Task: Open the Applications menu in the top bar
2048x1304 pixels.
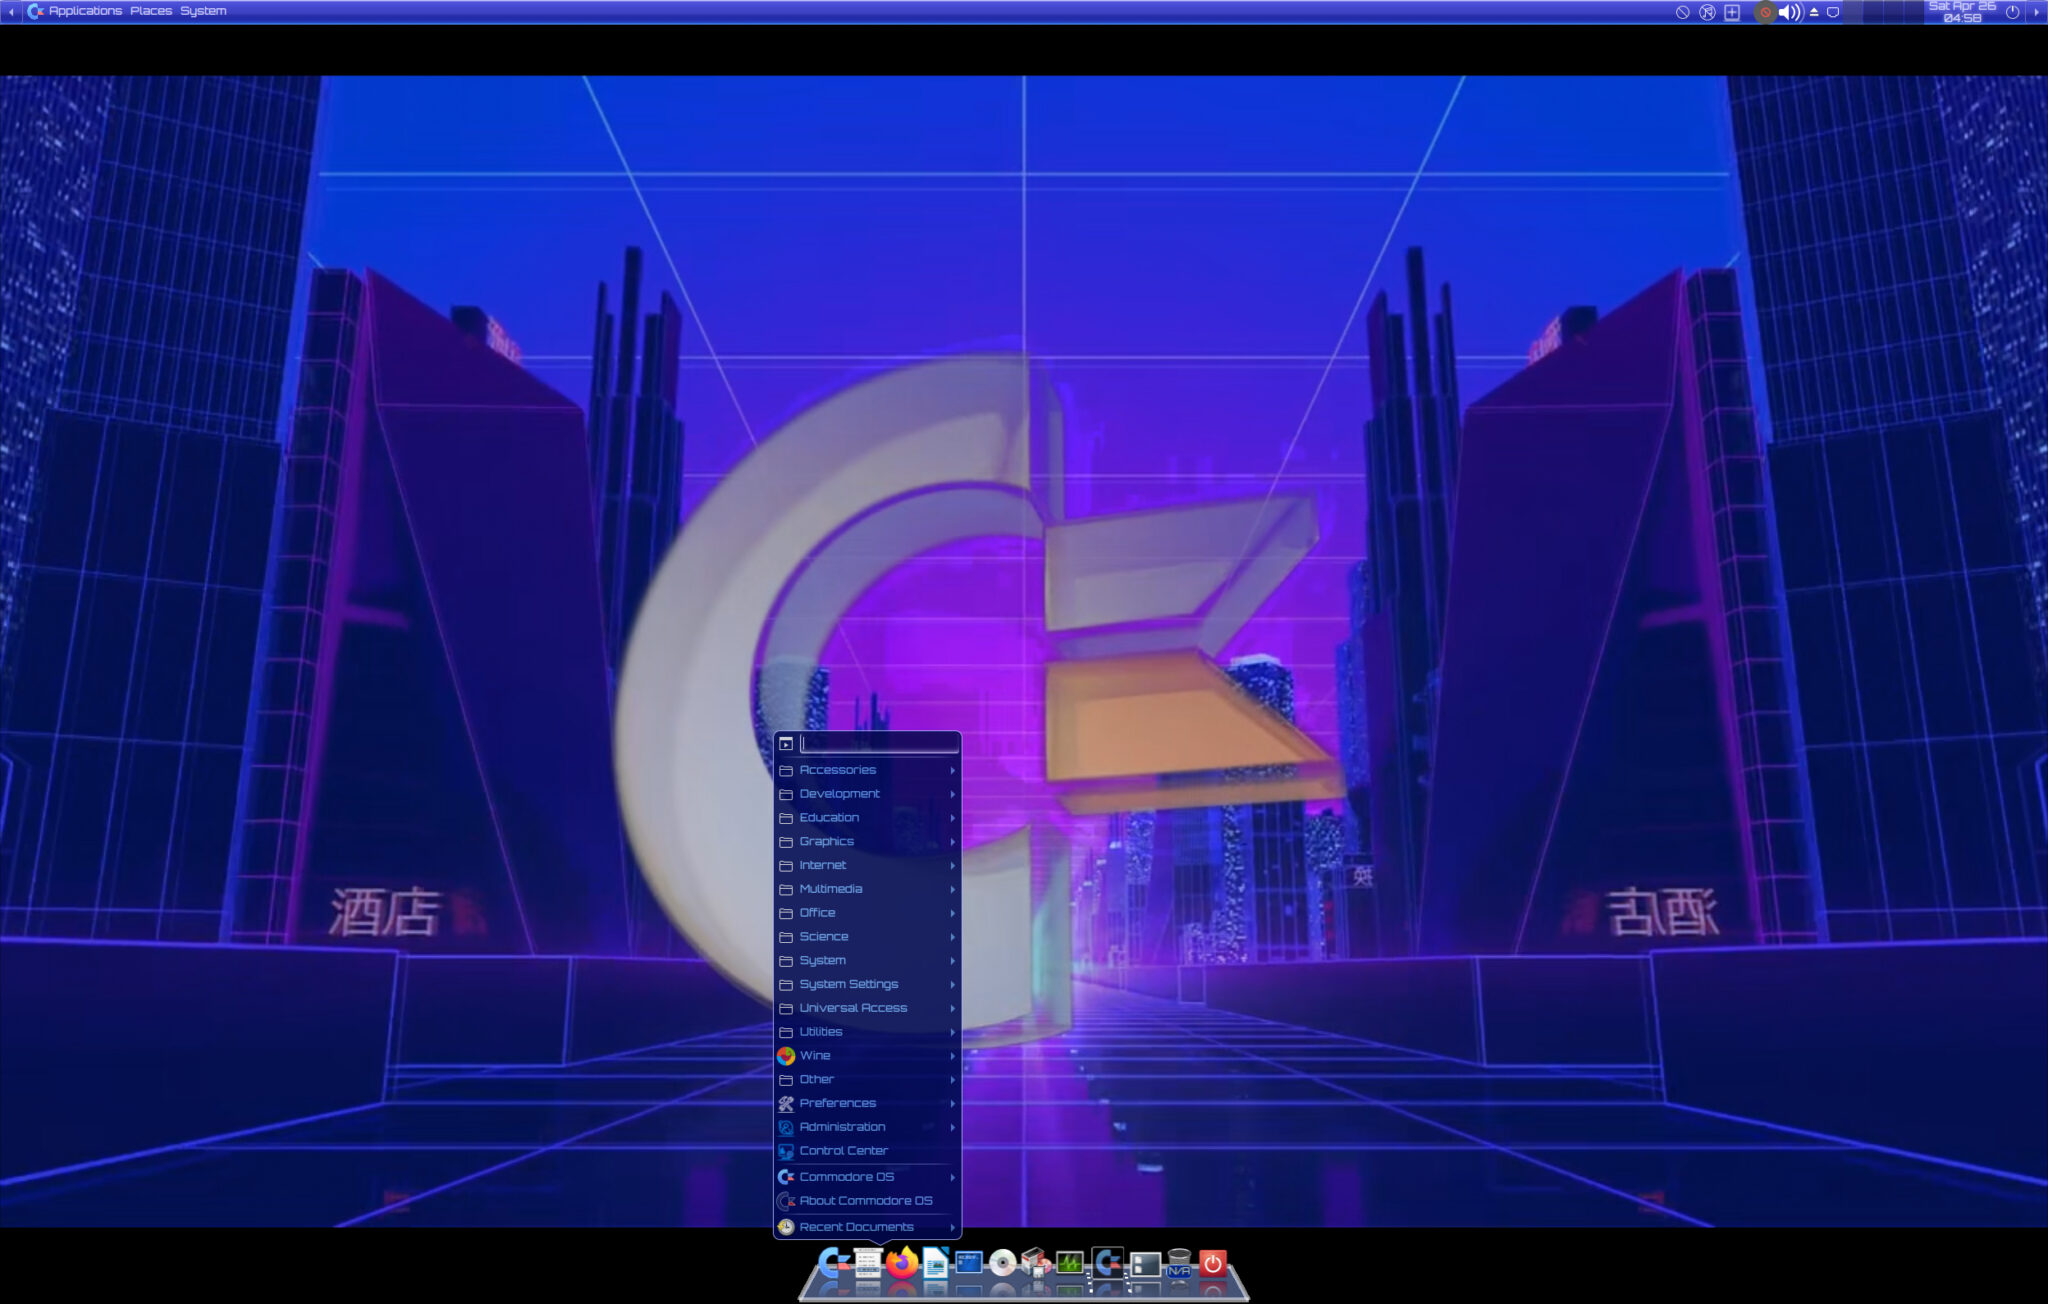Action: (x=85, y=10)
